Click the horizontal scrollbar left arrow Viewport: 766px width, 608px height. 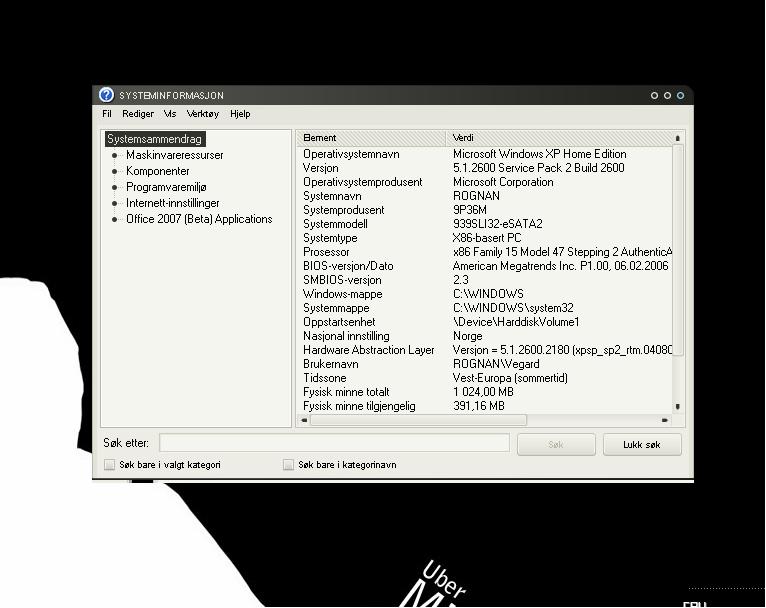point(304,420)
